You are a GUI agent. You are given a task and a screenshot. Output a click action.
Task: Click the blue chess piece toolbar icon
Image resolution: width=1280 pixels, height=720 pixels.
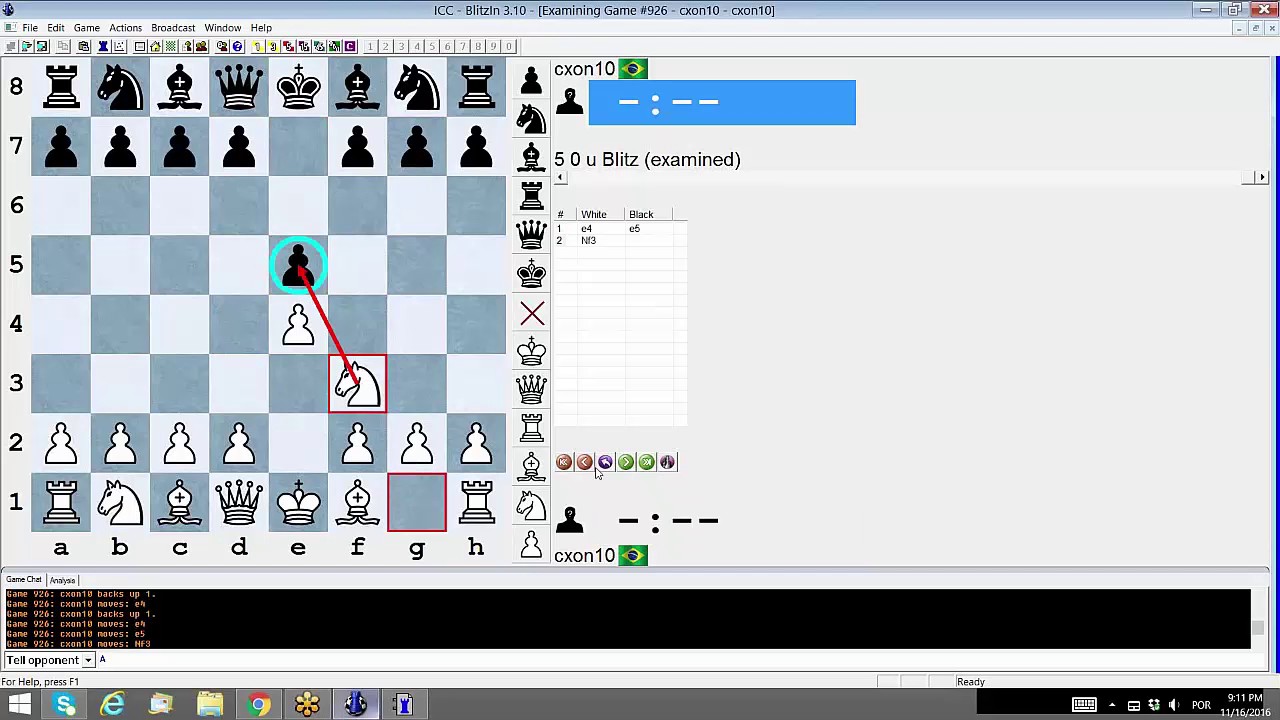[105, 46]
